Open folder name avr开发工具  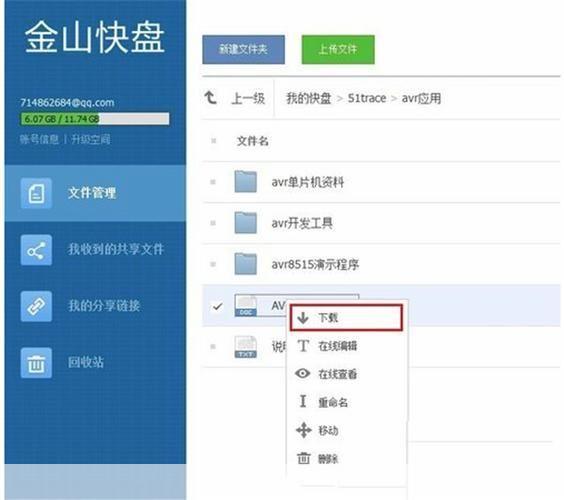click(x=302, y=223)
